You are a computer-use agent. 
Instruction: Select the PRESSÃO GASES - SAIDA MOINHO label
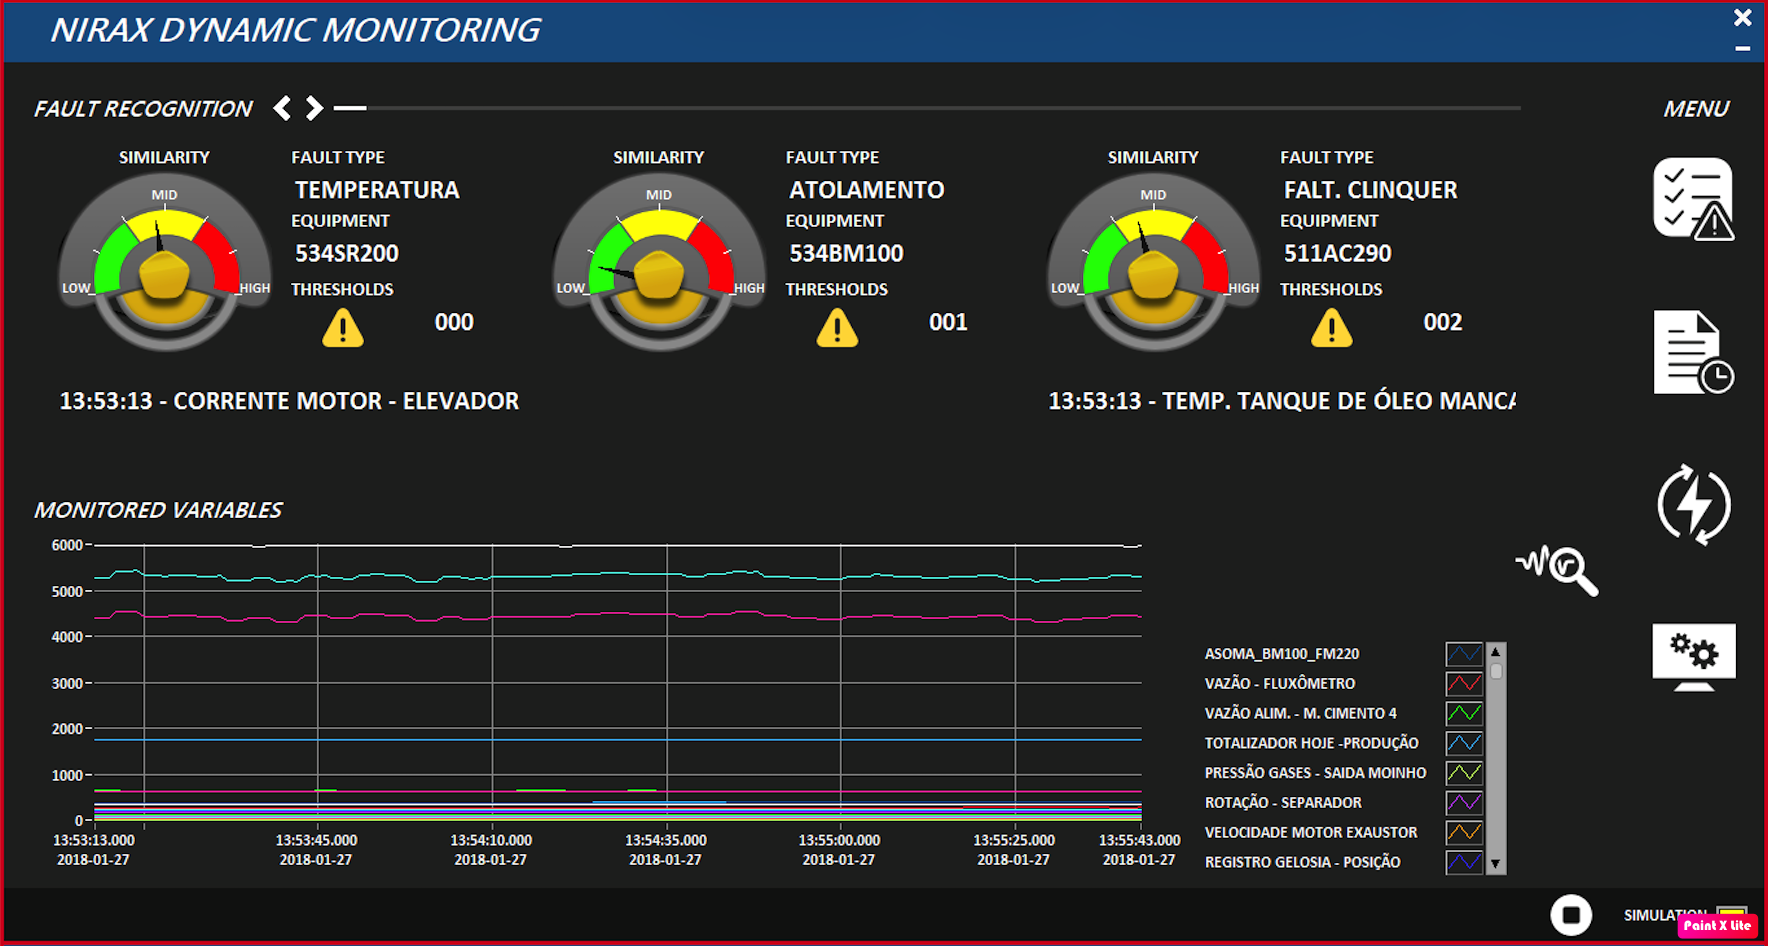pyautogui.click(x=1314, y=773)
